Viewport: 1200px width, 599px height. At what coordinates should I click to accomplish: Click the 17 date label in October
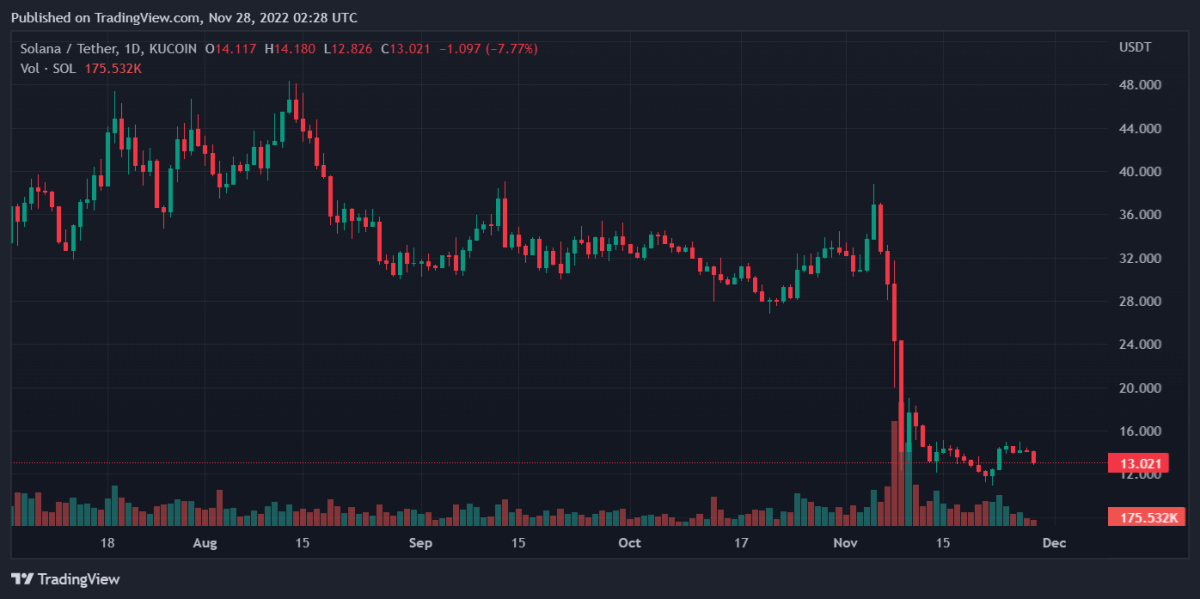click(x=741, y=543)
